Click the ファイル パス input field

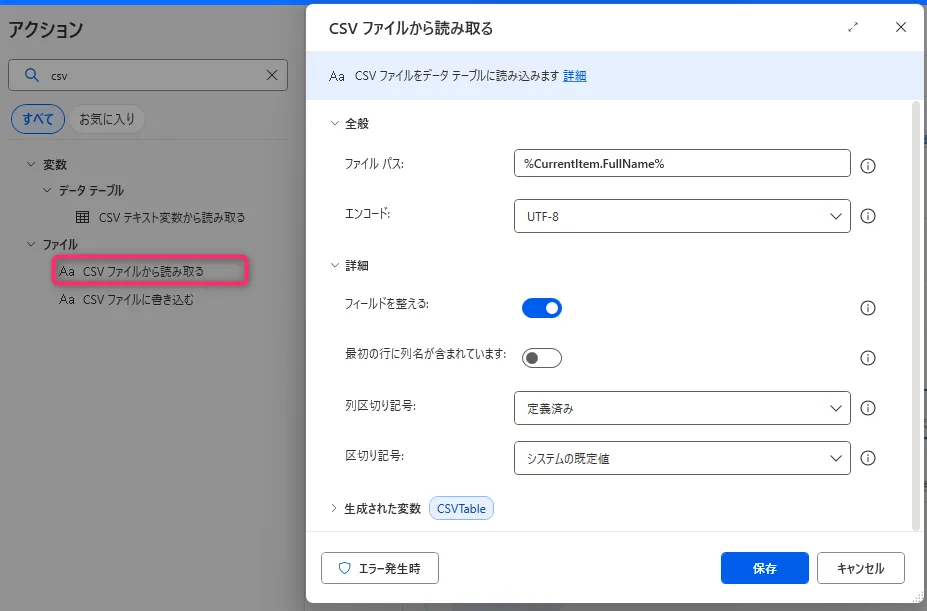(681, 164)
